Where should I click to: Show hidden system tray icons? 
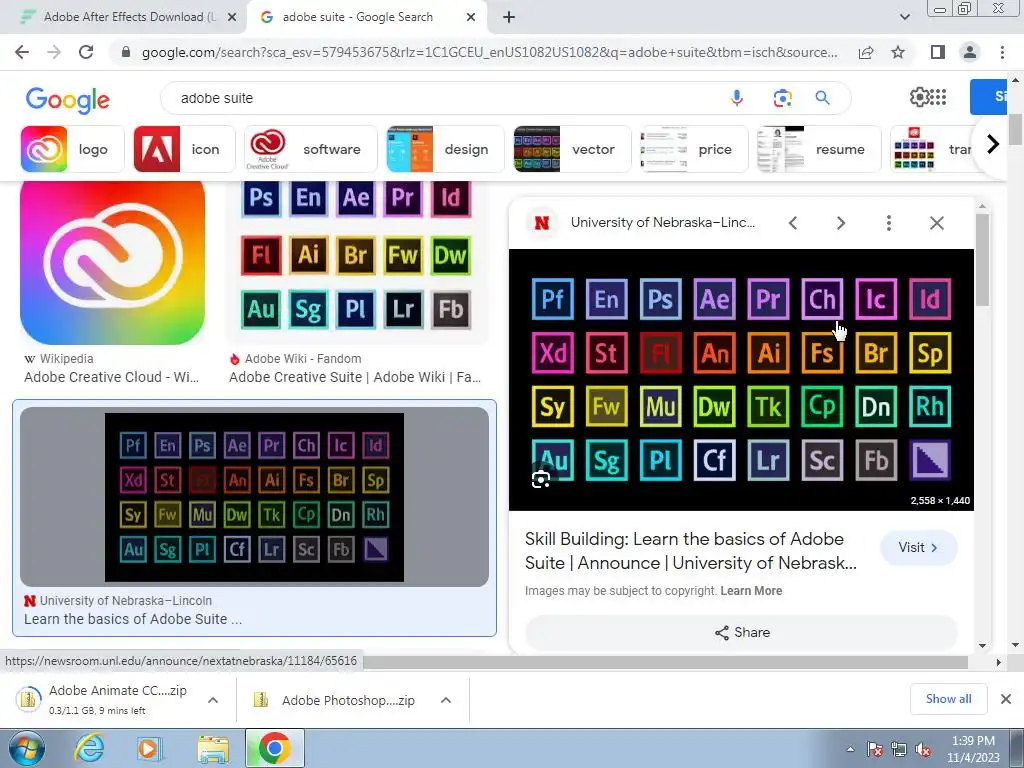tap(850, 750)
